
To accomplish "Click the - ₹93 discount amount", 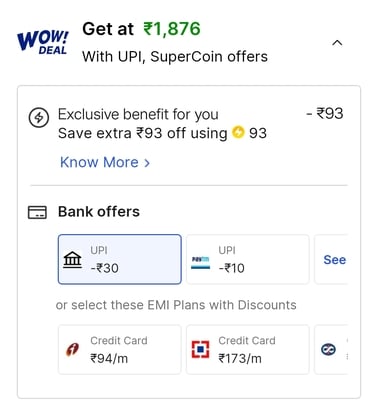I will pos(324,114).
